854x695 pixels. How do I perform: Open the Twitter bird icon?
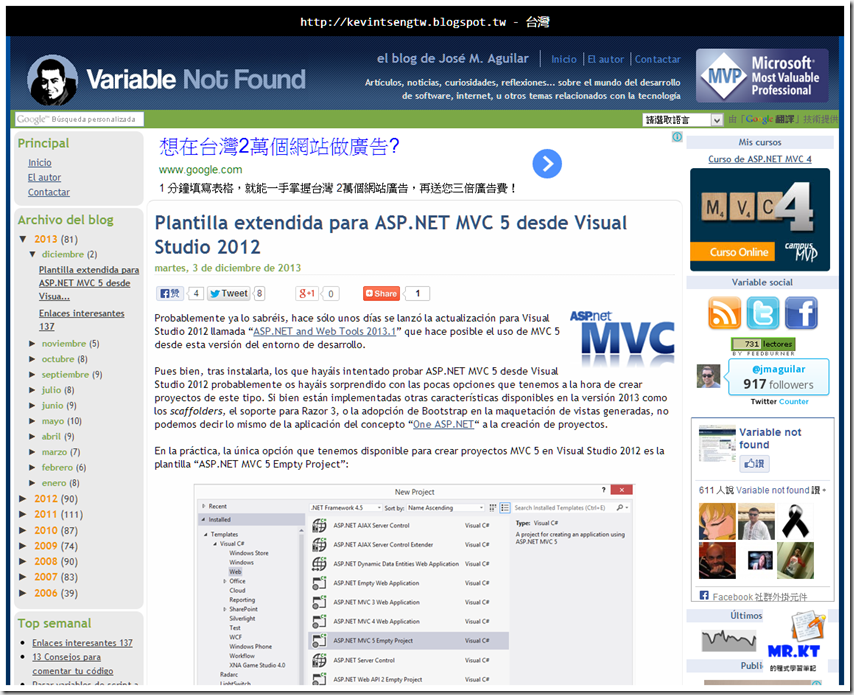tap(762, 313)
